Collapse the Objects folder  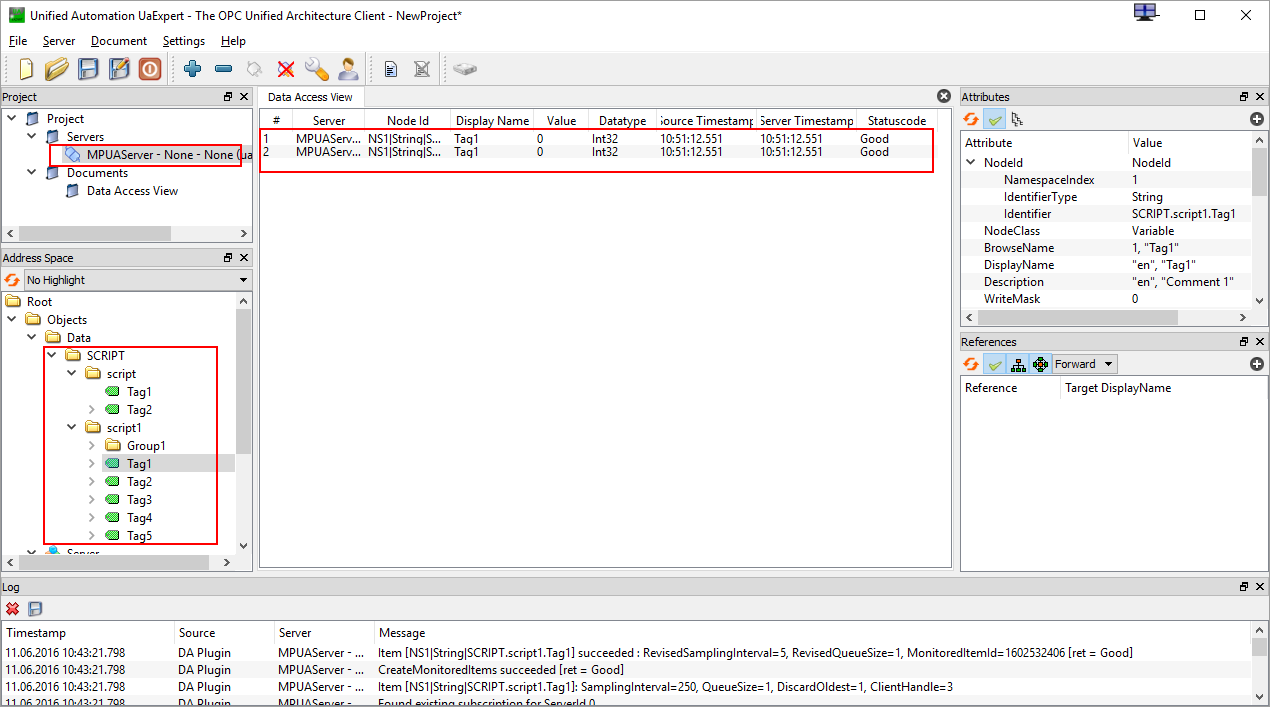pyautogui.click(x=11, y=320)
